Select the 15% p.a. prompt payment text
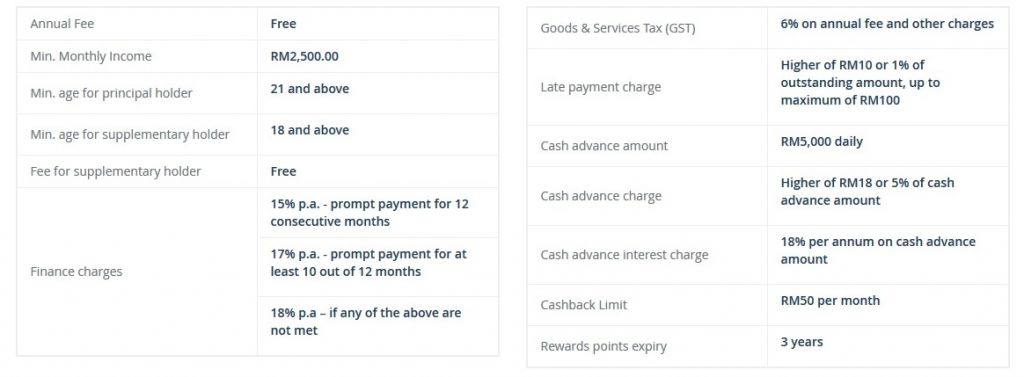This screenshot has width=1024, height=377. coord(370,212)
